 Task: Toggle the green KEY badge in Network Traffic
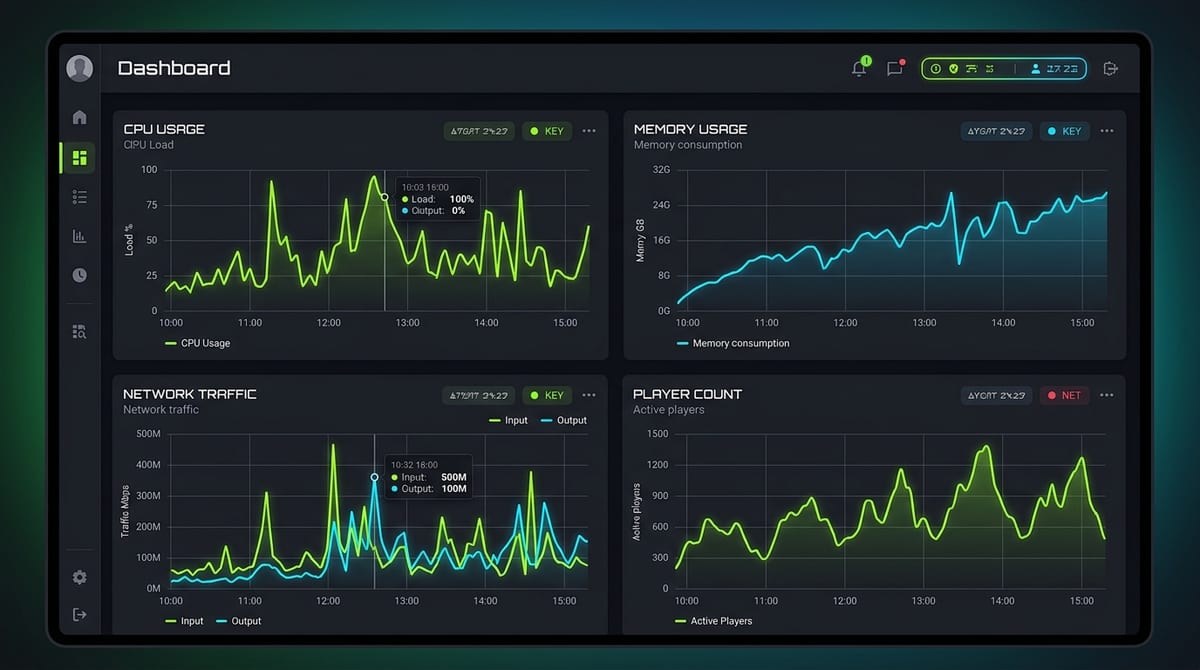[547, 395]
